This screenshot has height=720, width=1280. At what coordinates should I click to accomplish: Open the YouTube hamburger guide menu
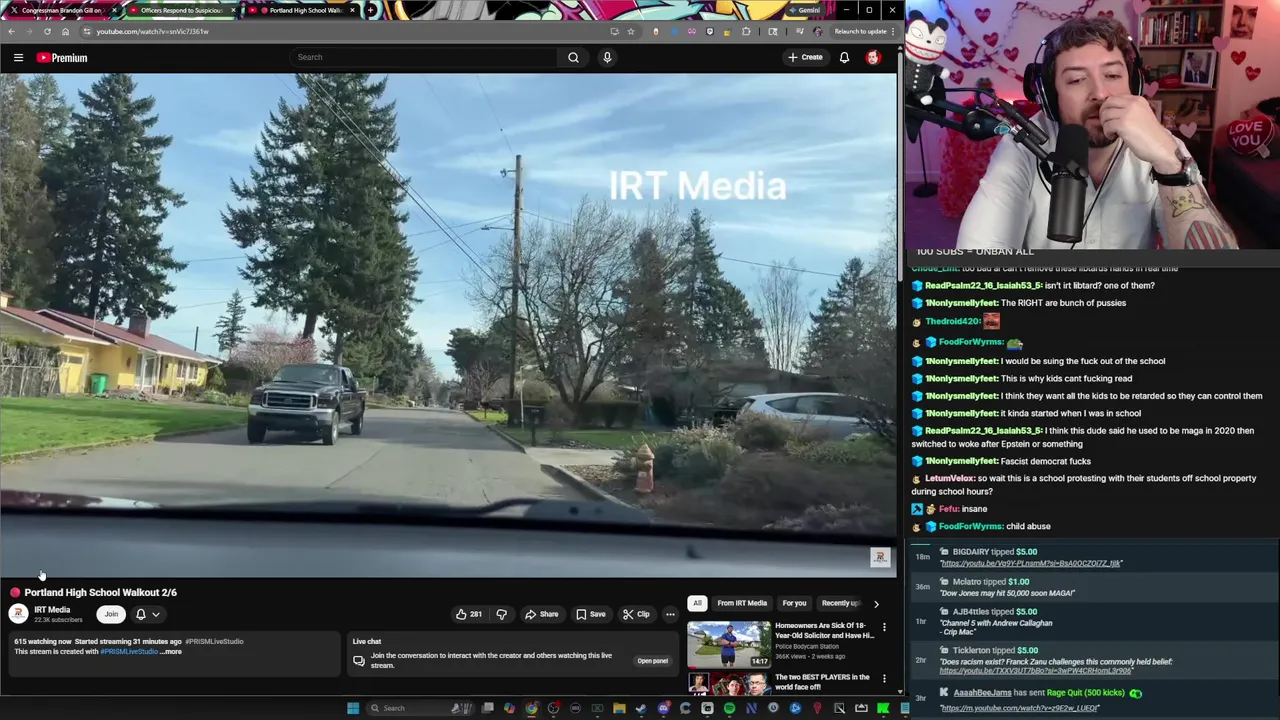tap(18, 58)
